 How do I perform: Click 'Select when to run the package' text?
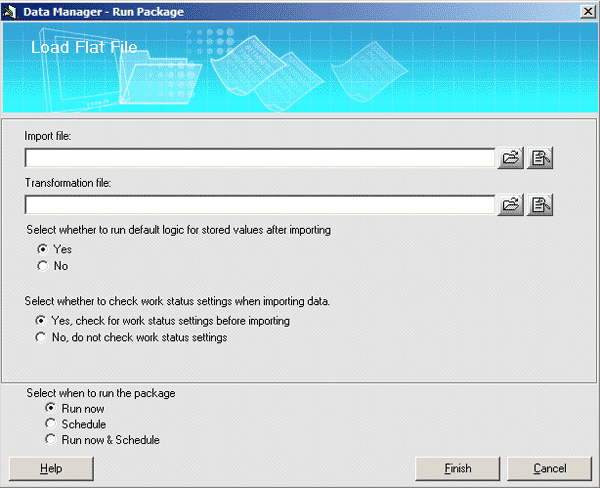[x=101, y=393]
